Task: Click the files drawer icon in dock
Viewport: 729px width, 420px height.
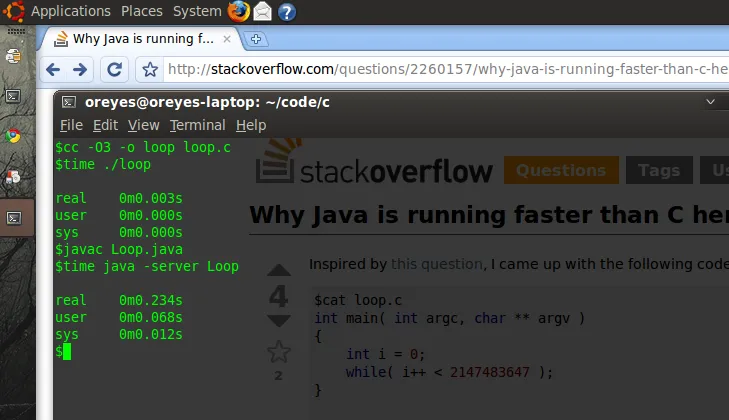Action: pos(13,56)
